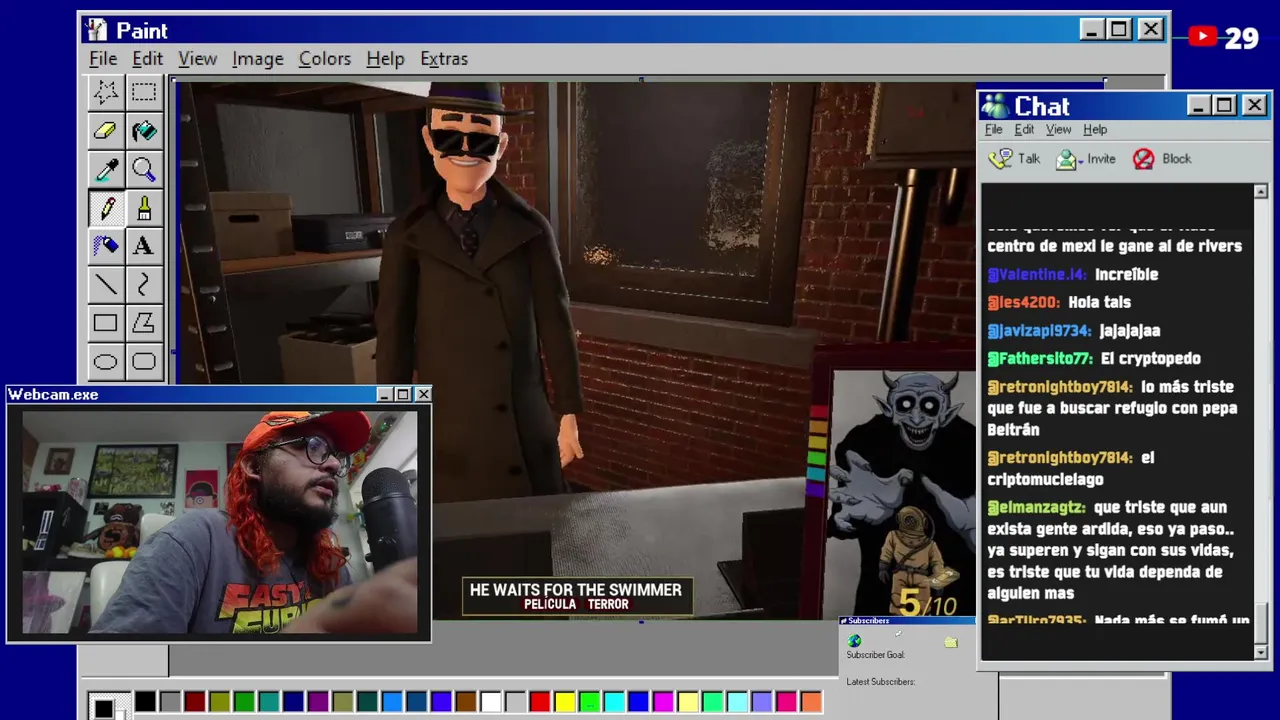This screenshot has width=1280, height=720.
Task: Click username '@les4200' in chat
Action: click(x=1023, y=302)
